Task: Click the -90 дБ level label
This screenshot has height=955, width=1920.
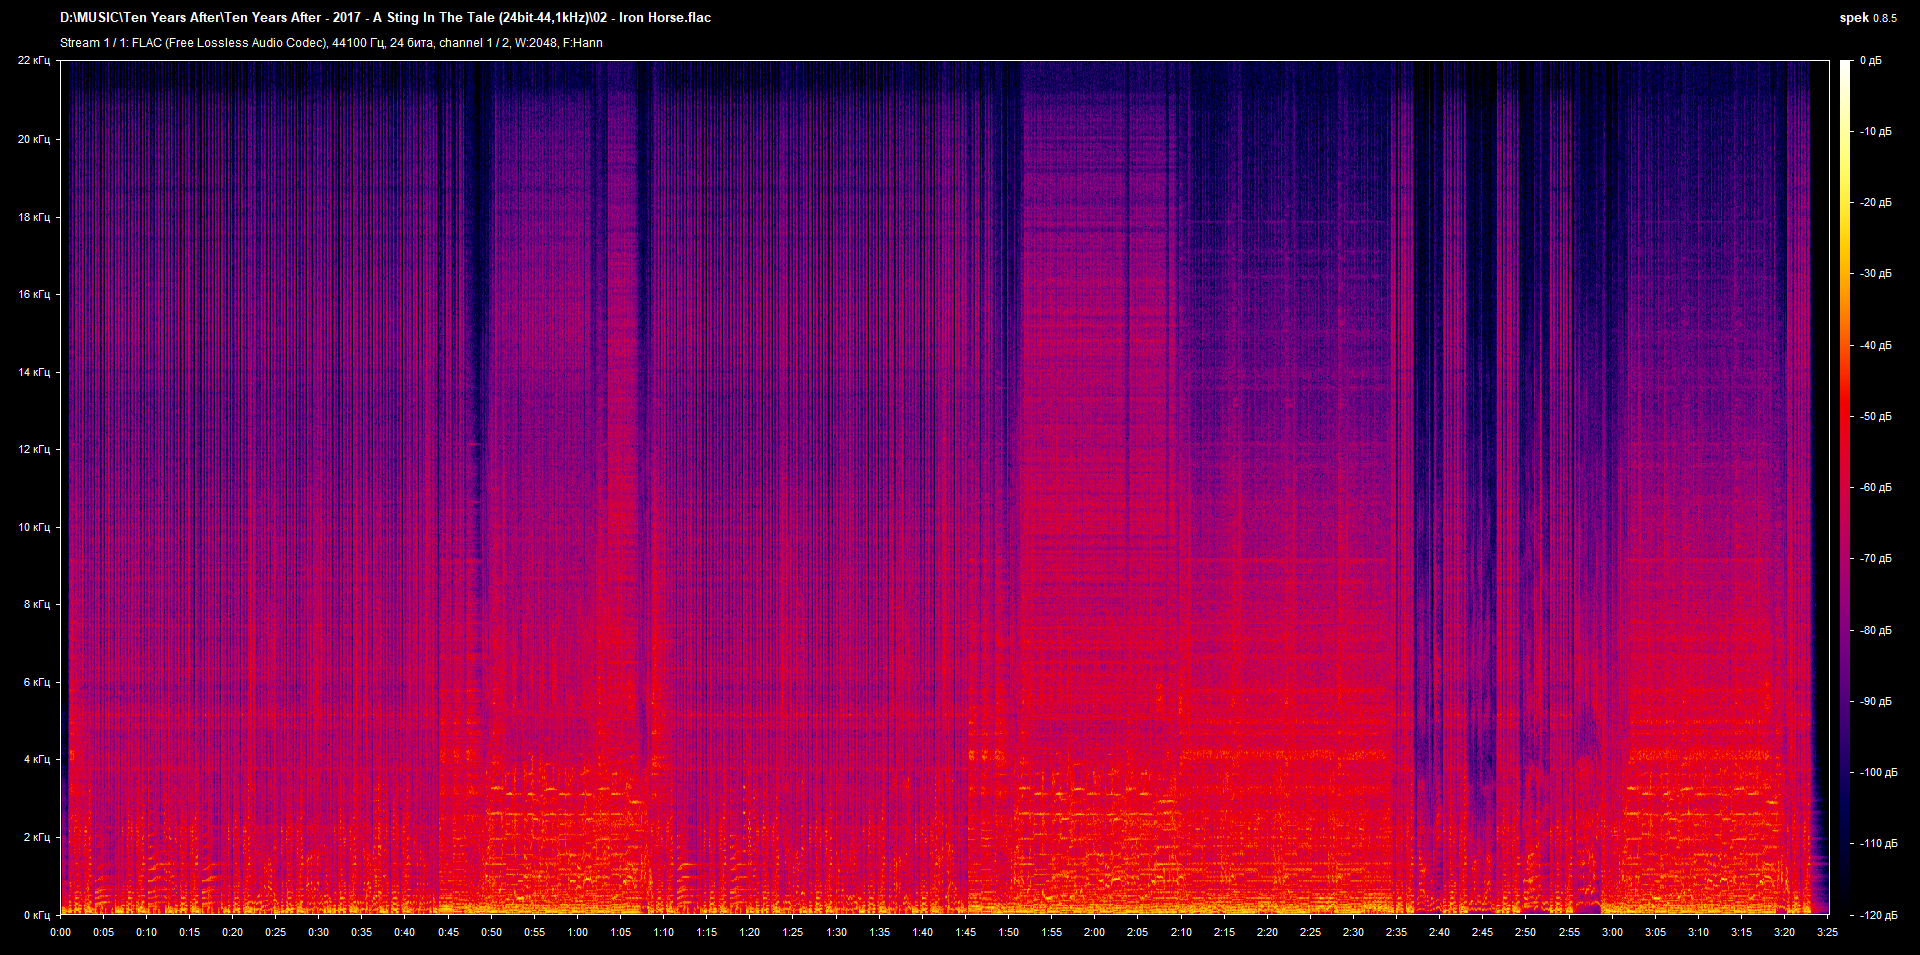Action: 1875,701
